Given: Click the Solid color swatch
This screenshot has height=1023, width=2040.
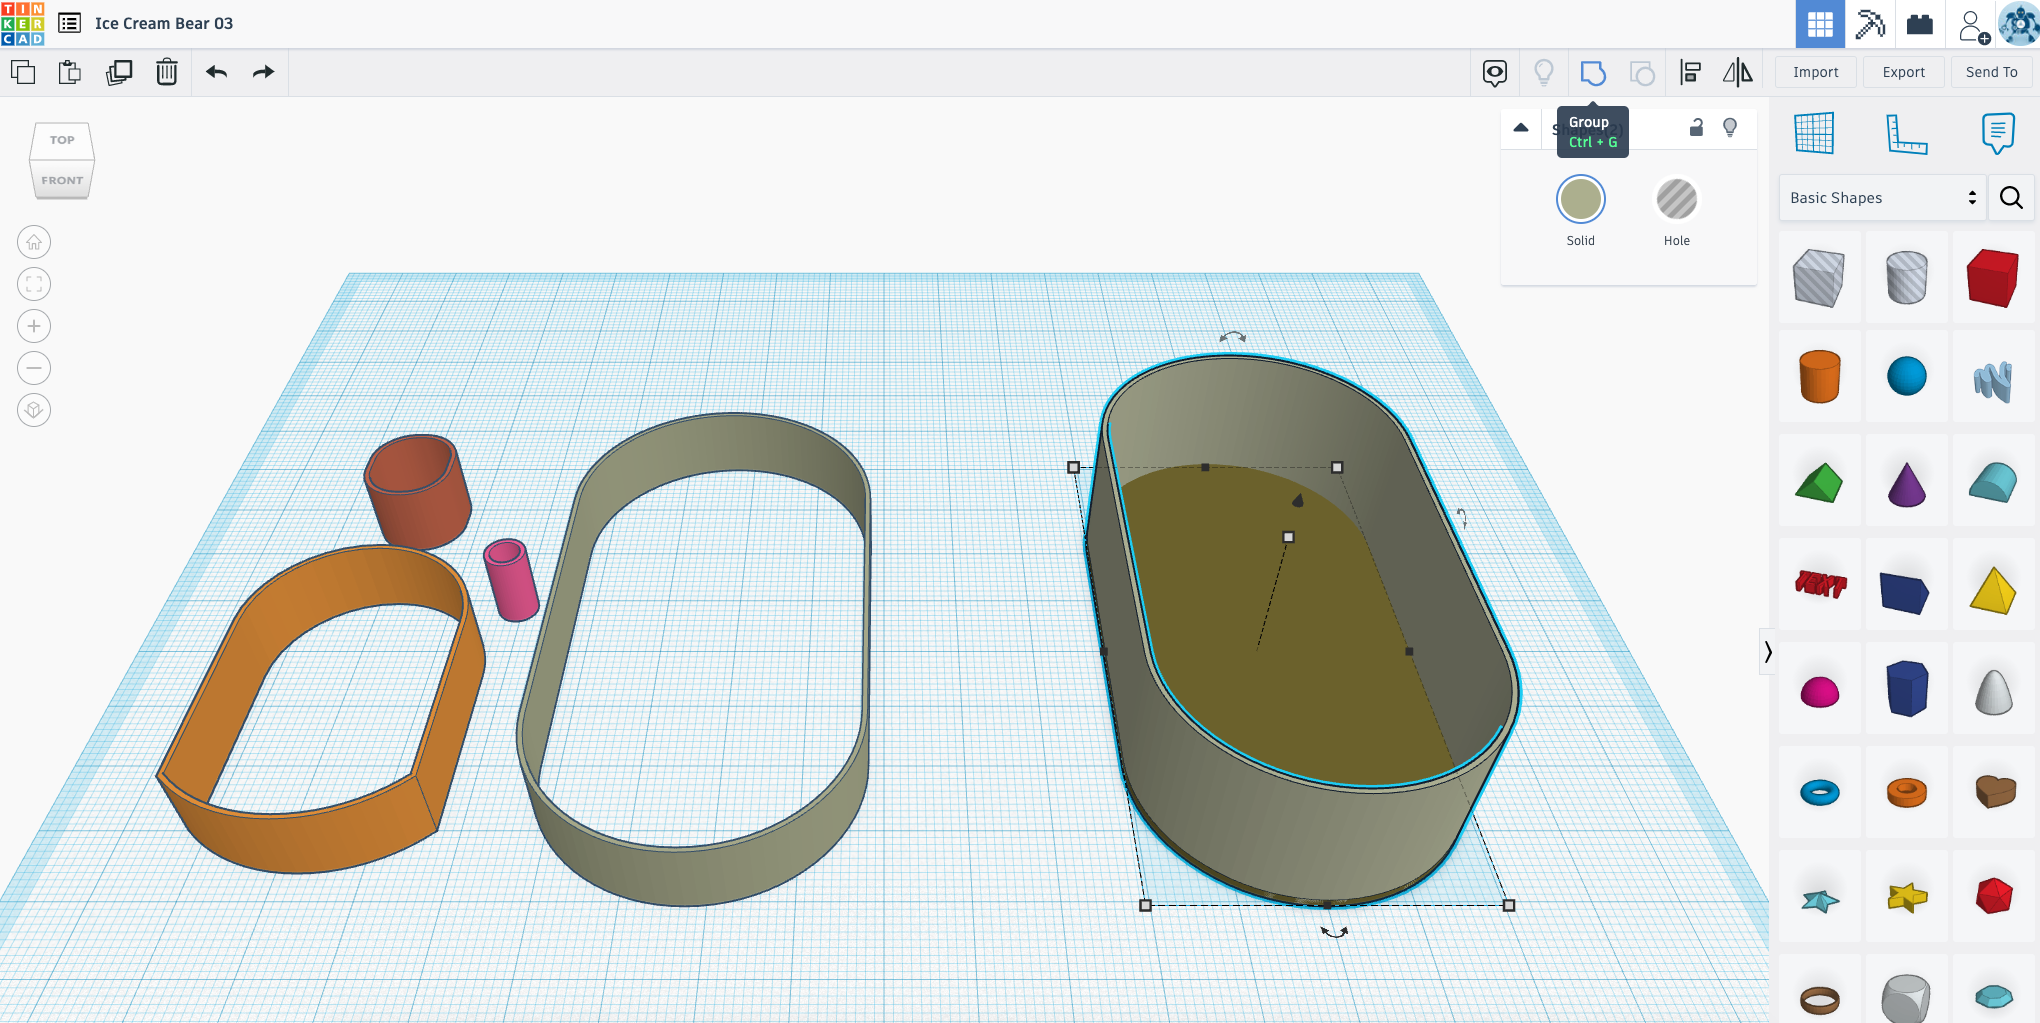Looking at the screenshot, I should point(1580,200).
